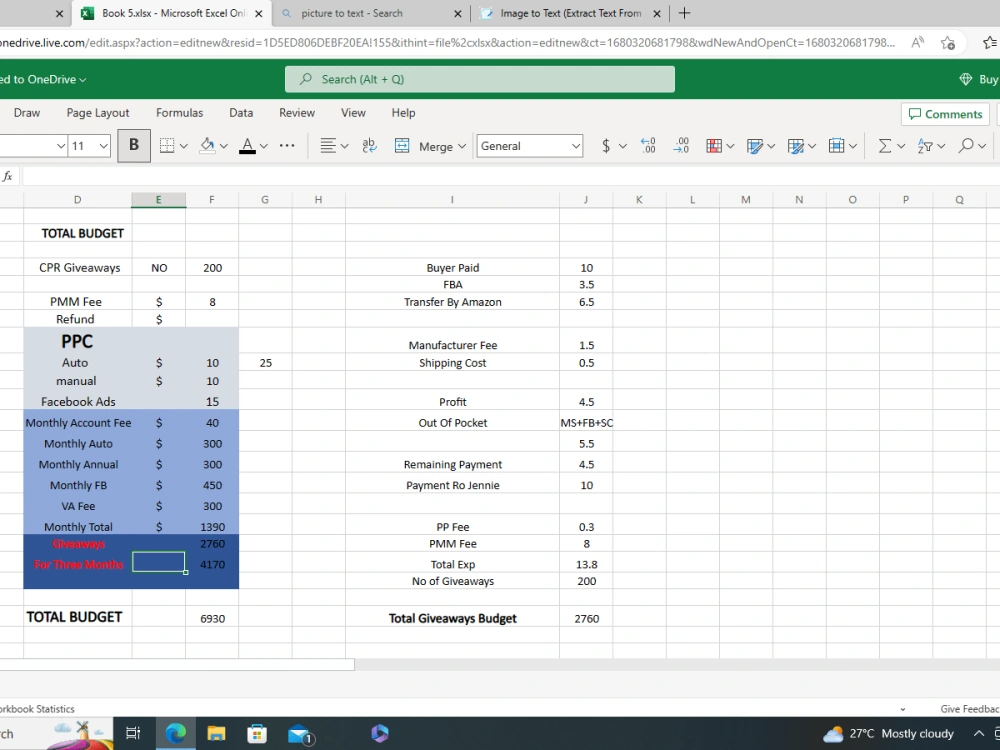Click Decrease Decimal icon
1000x750 pixels.
[x=648, y=146]
